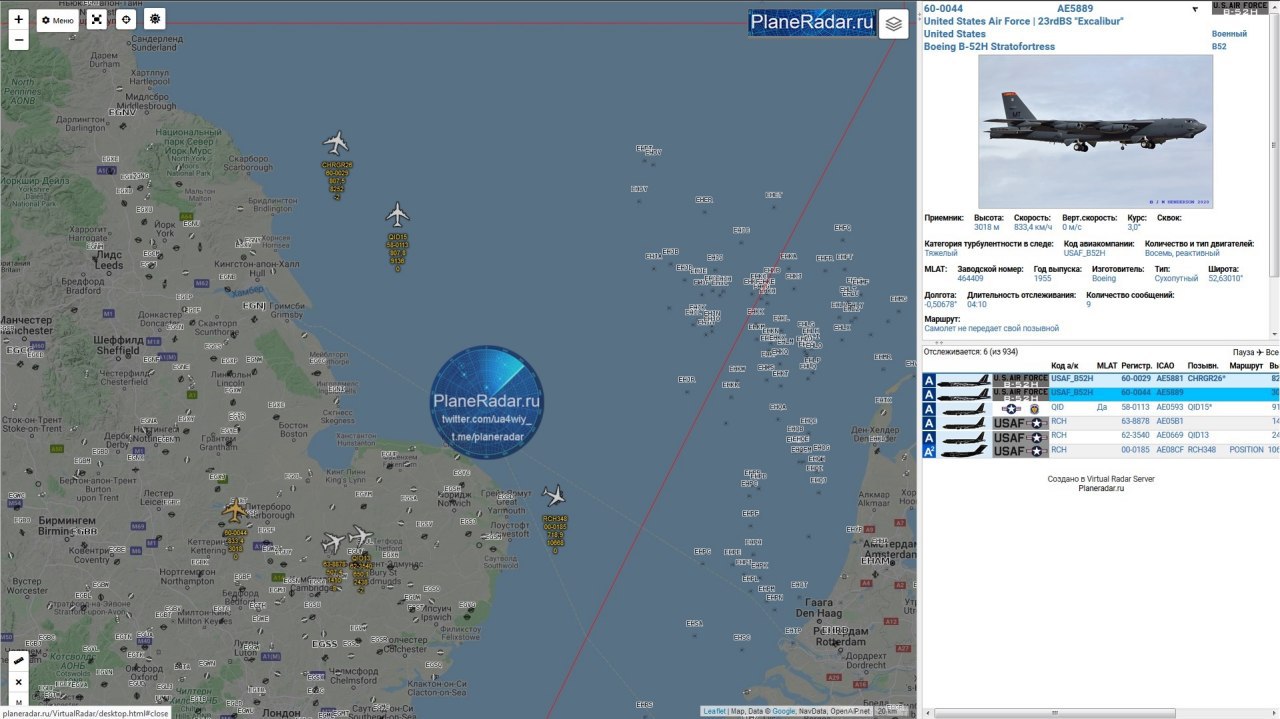Select RCH348 aircraft icon near Lowestoft
Viewport: 1280px width, 719px height.
point(554,495)
